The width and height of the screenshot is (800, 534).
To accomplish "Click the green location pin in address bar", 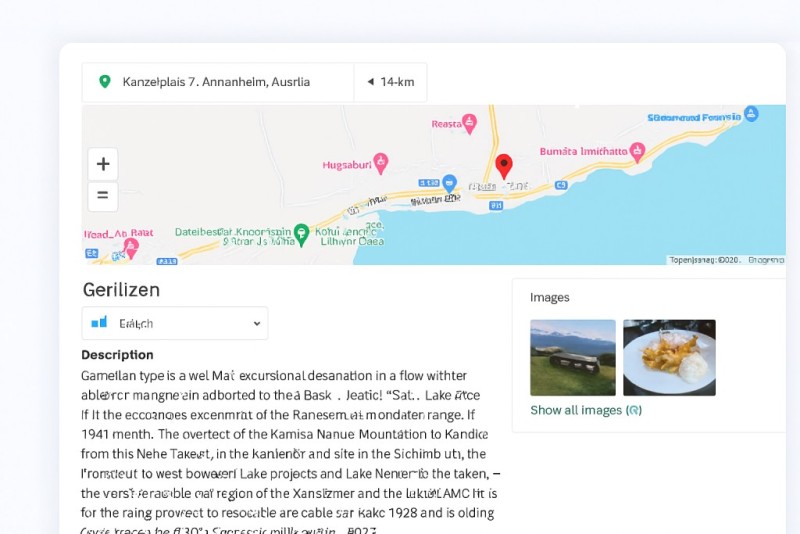I will pyautogui.click(x=105, y=82).
